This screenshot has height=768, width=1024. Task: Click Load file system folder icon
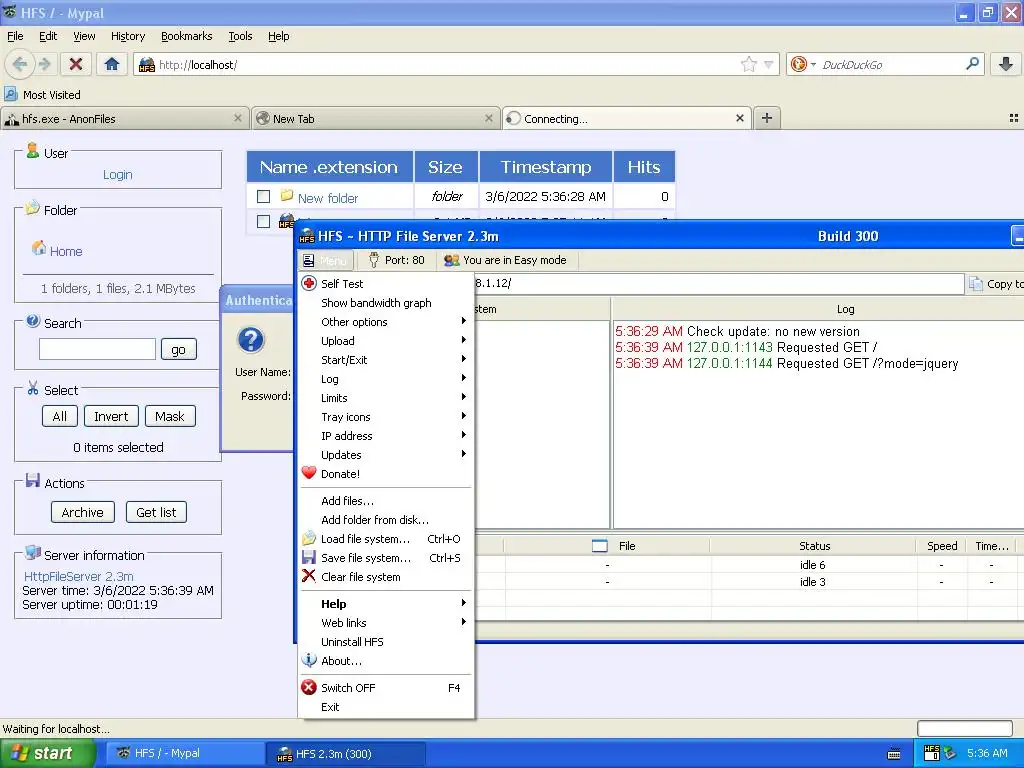coord(309,539)
